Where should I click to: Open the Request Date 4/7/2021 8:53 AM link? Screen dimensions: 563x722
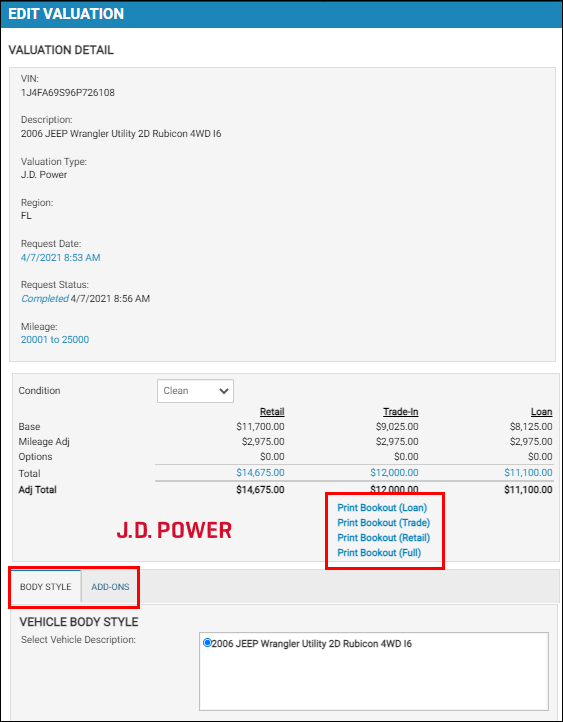60,257
